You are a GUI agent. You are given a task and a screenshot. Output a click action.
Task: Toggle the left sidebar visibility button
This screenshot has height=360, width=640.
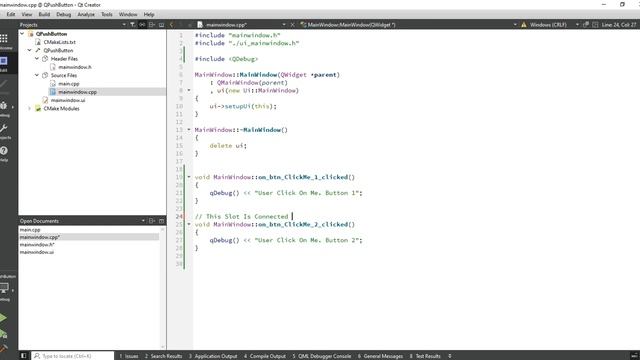(23, 356)
